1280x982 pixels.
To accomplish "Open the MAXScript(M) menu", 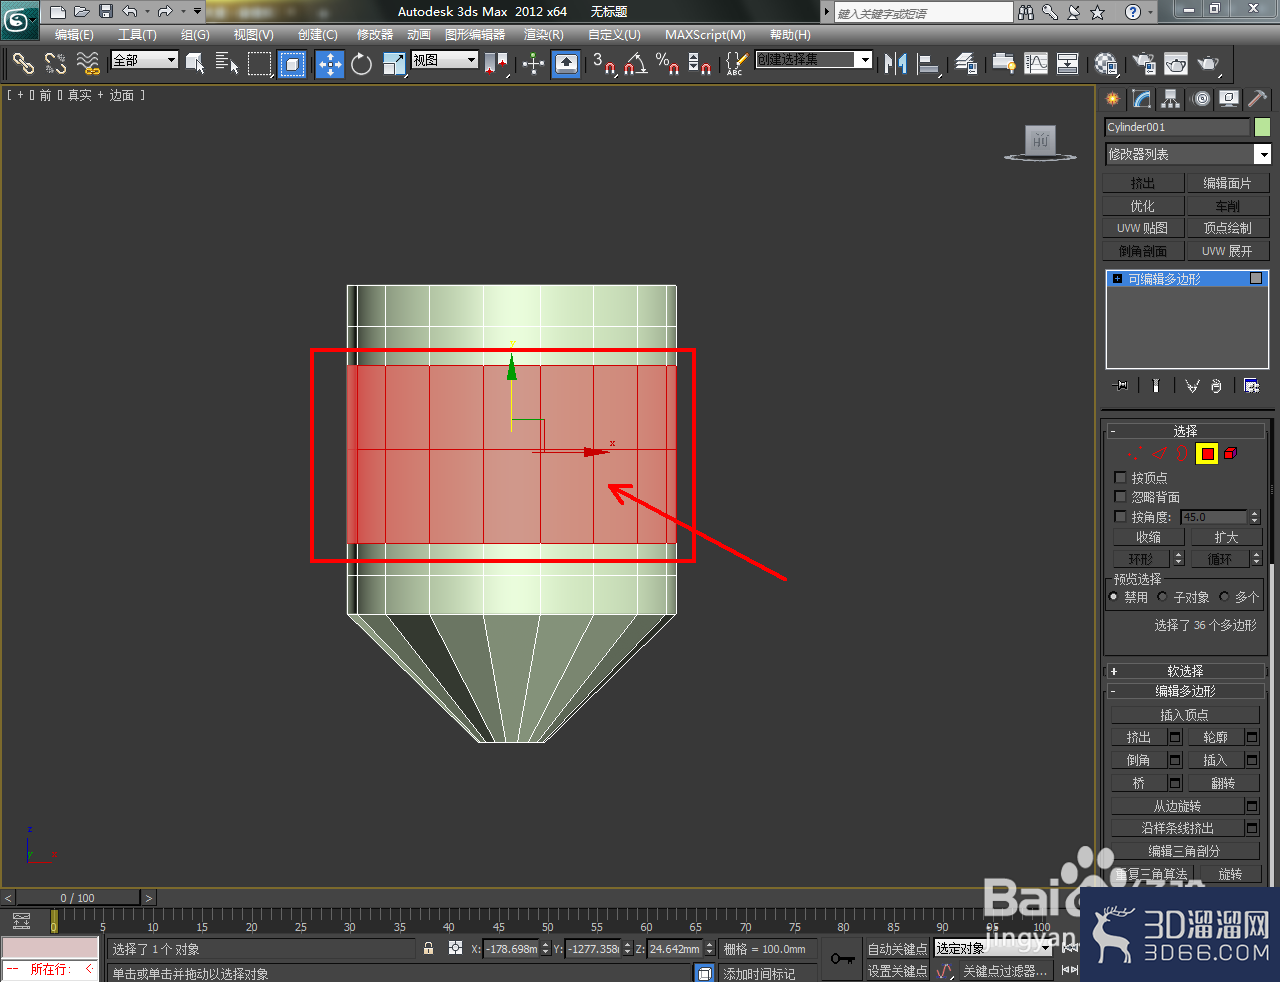I will click(705, 35).
